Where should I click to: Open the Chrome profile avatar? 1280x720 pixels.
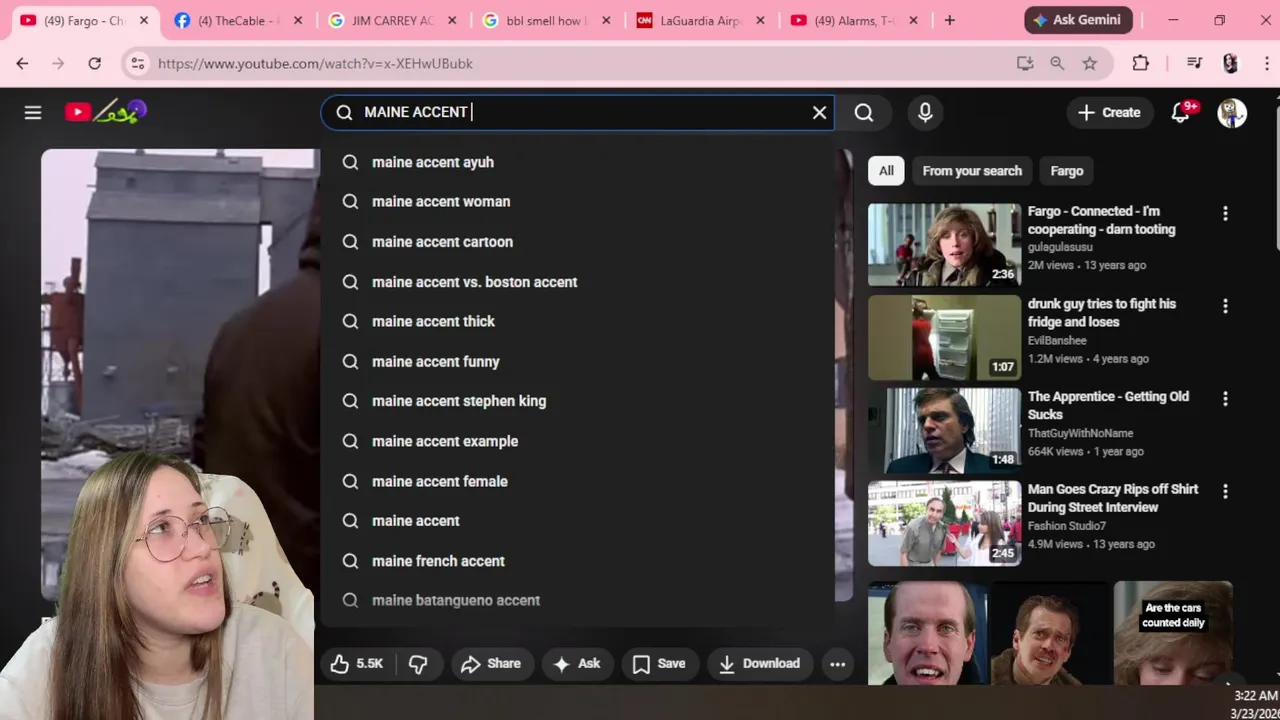point(1230,63)
